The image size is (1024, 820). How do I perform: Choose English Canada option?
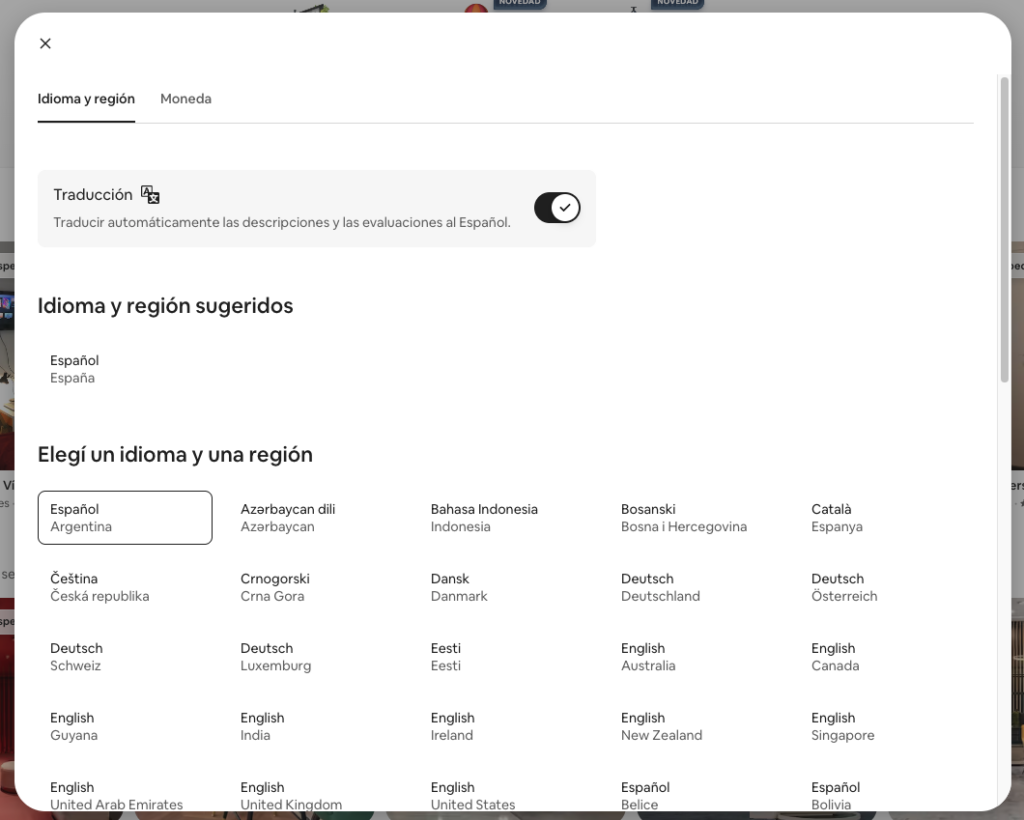(835, 657)
